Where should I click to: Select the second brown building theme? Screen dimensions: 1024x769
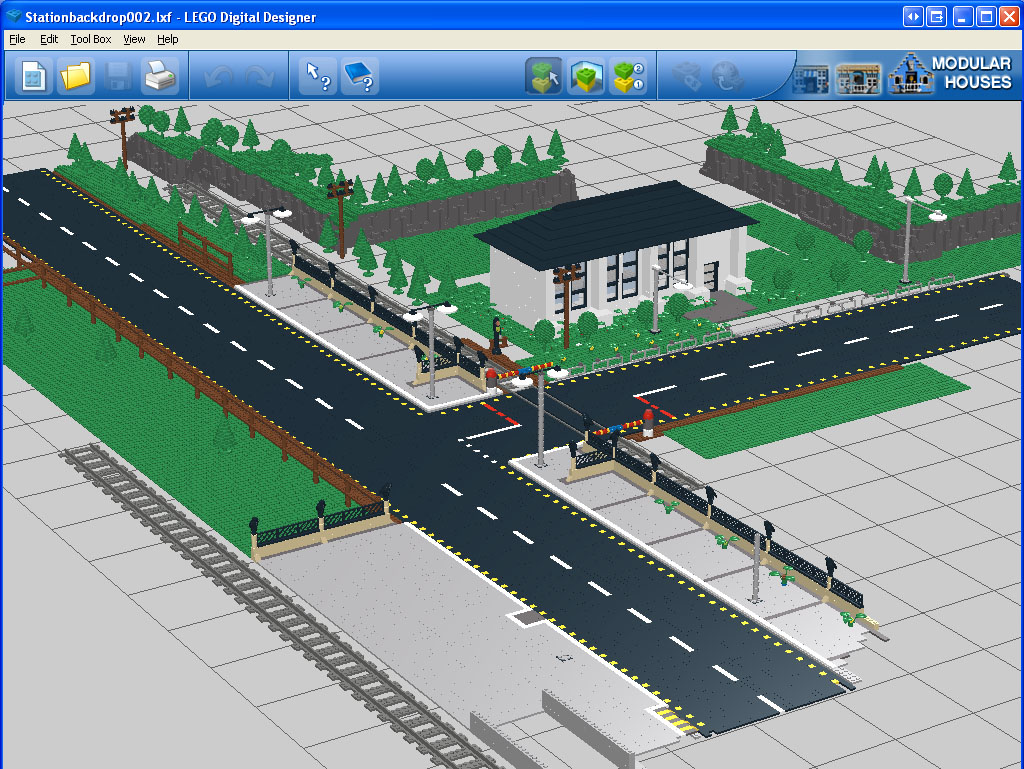(858, 79)
